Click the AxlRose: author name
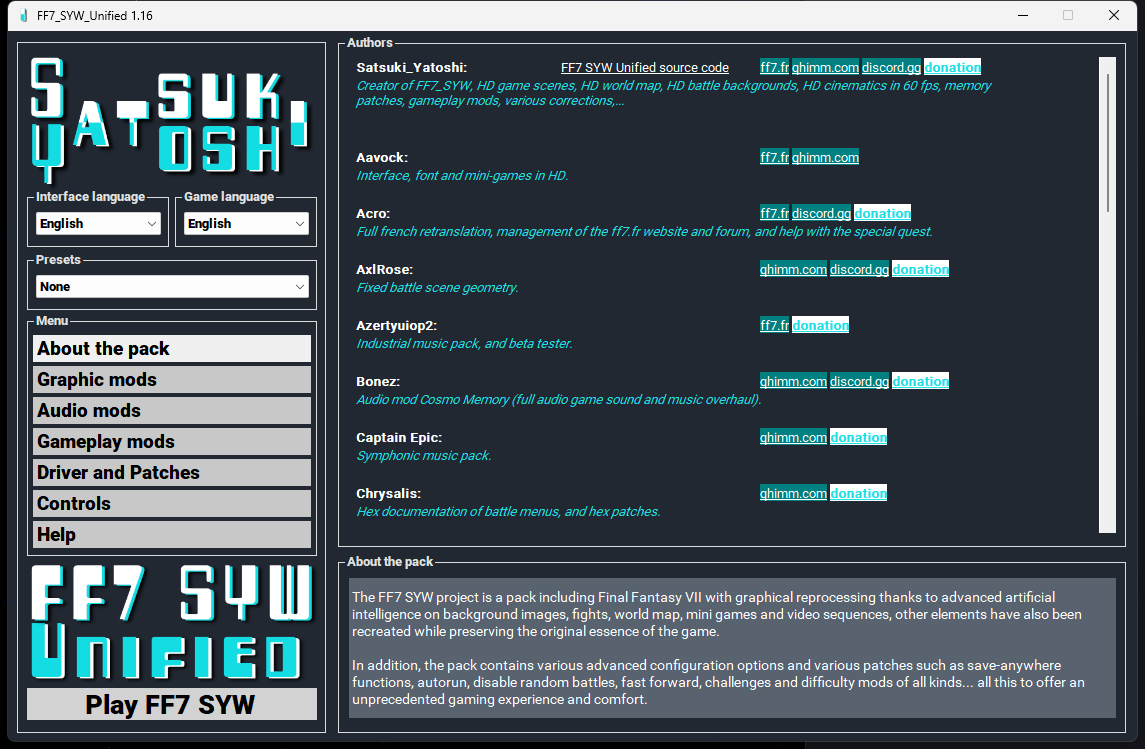The image size is (1145, 749). (385, 269)
